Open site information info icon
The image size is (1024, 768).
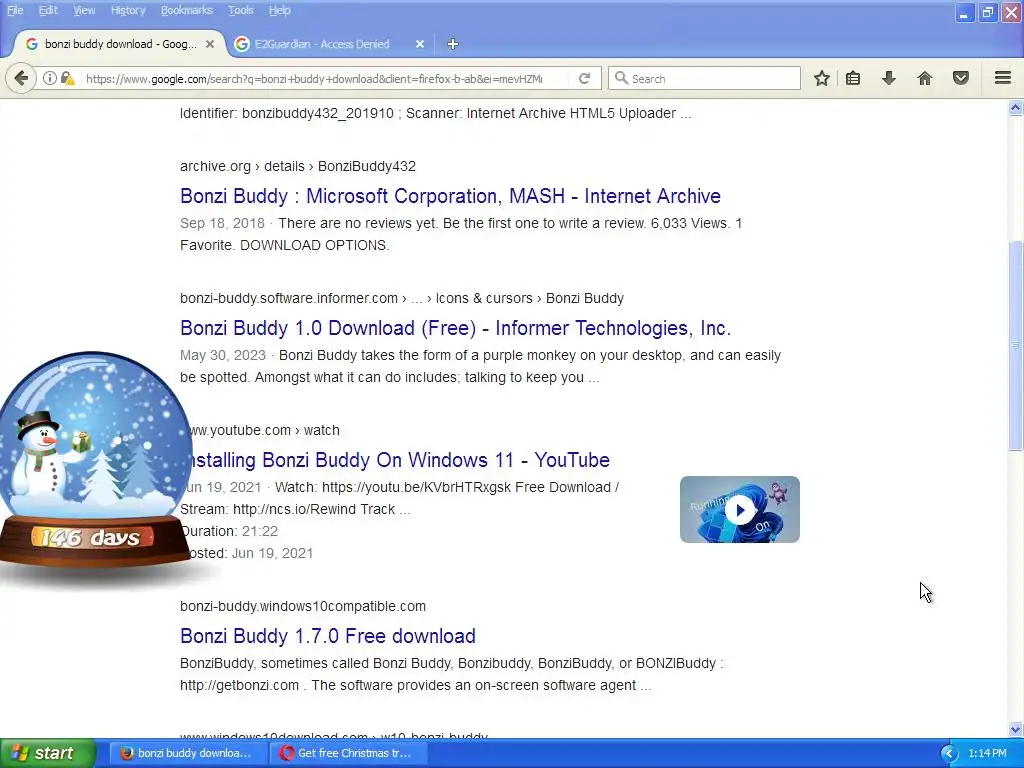(x=50, y=78)
